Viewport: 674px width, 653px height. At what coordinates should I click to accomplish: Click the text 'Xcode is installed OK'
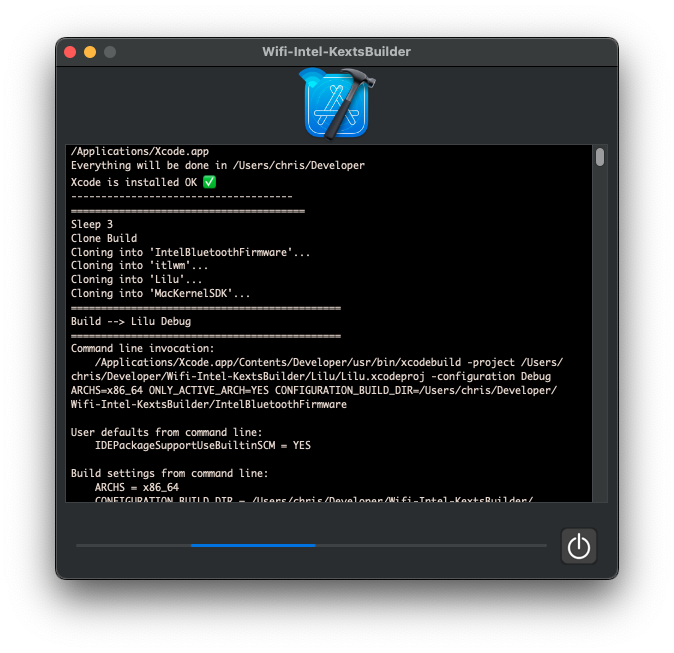(x=134, y=182)
